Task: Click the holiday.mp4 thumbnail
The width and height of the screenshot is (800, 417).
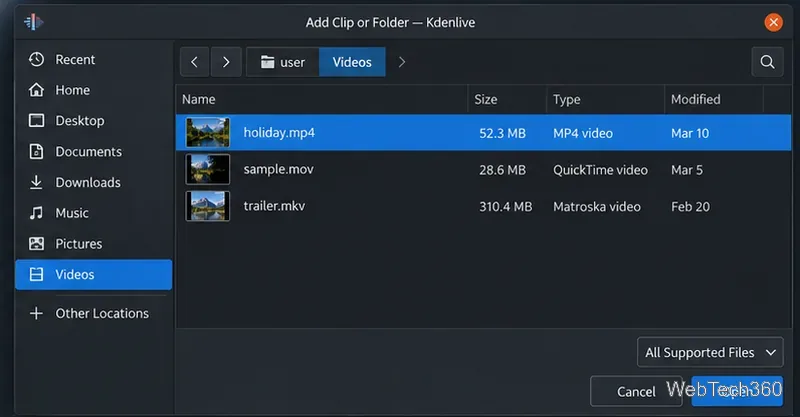Action: tap(208, 133)
